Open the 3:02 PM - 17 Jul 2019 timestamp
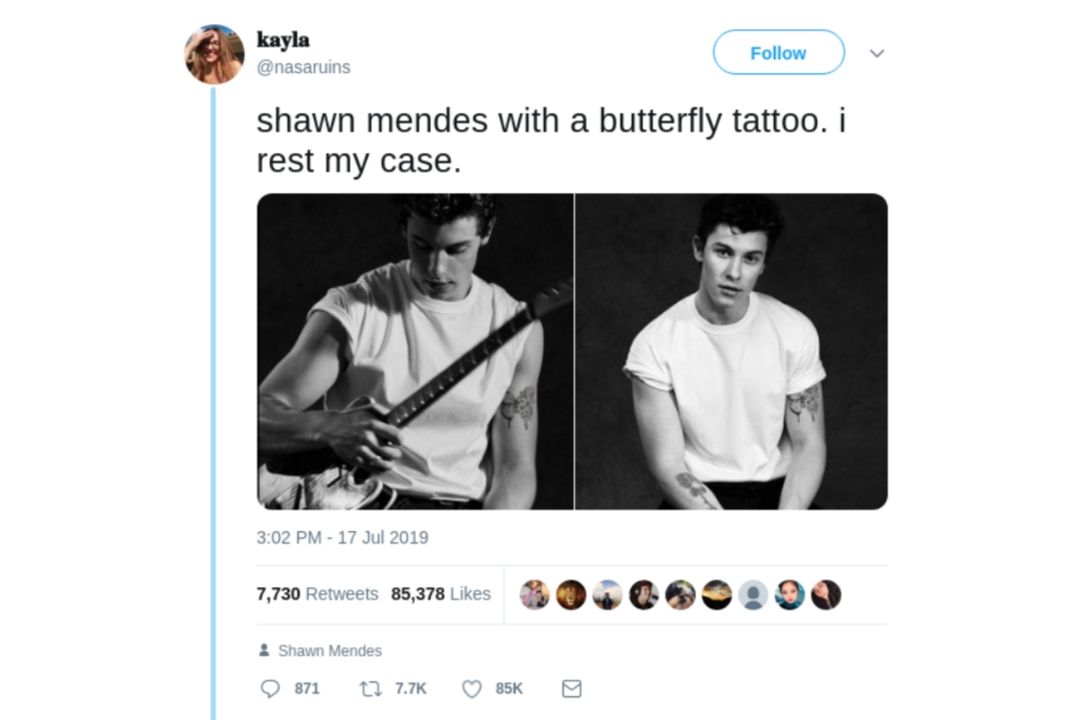Image resolution: width=1080 pixels, height=720 pixels. (342, 537)
